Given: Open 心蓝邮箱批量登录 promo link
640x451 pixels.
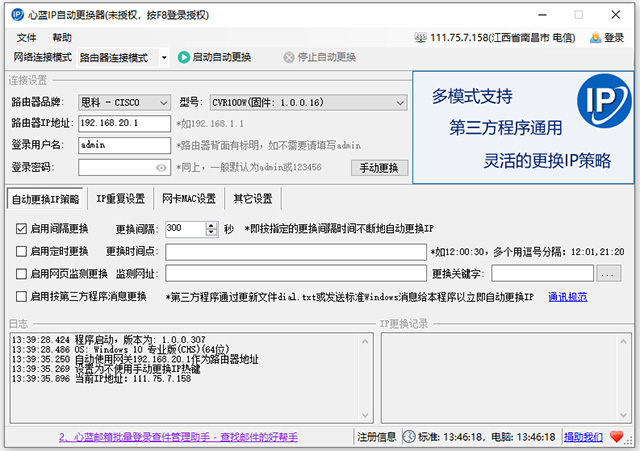Looking at the screenshot, I should [178, 437].
